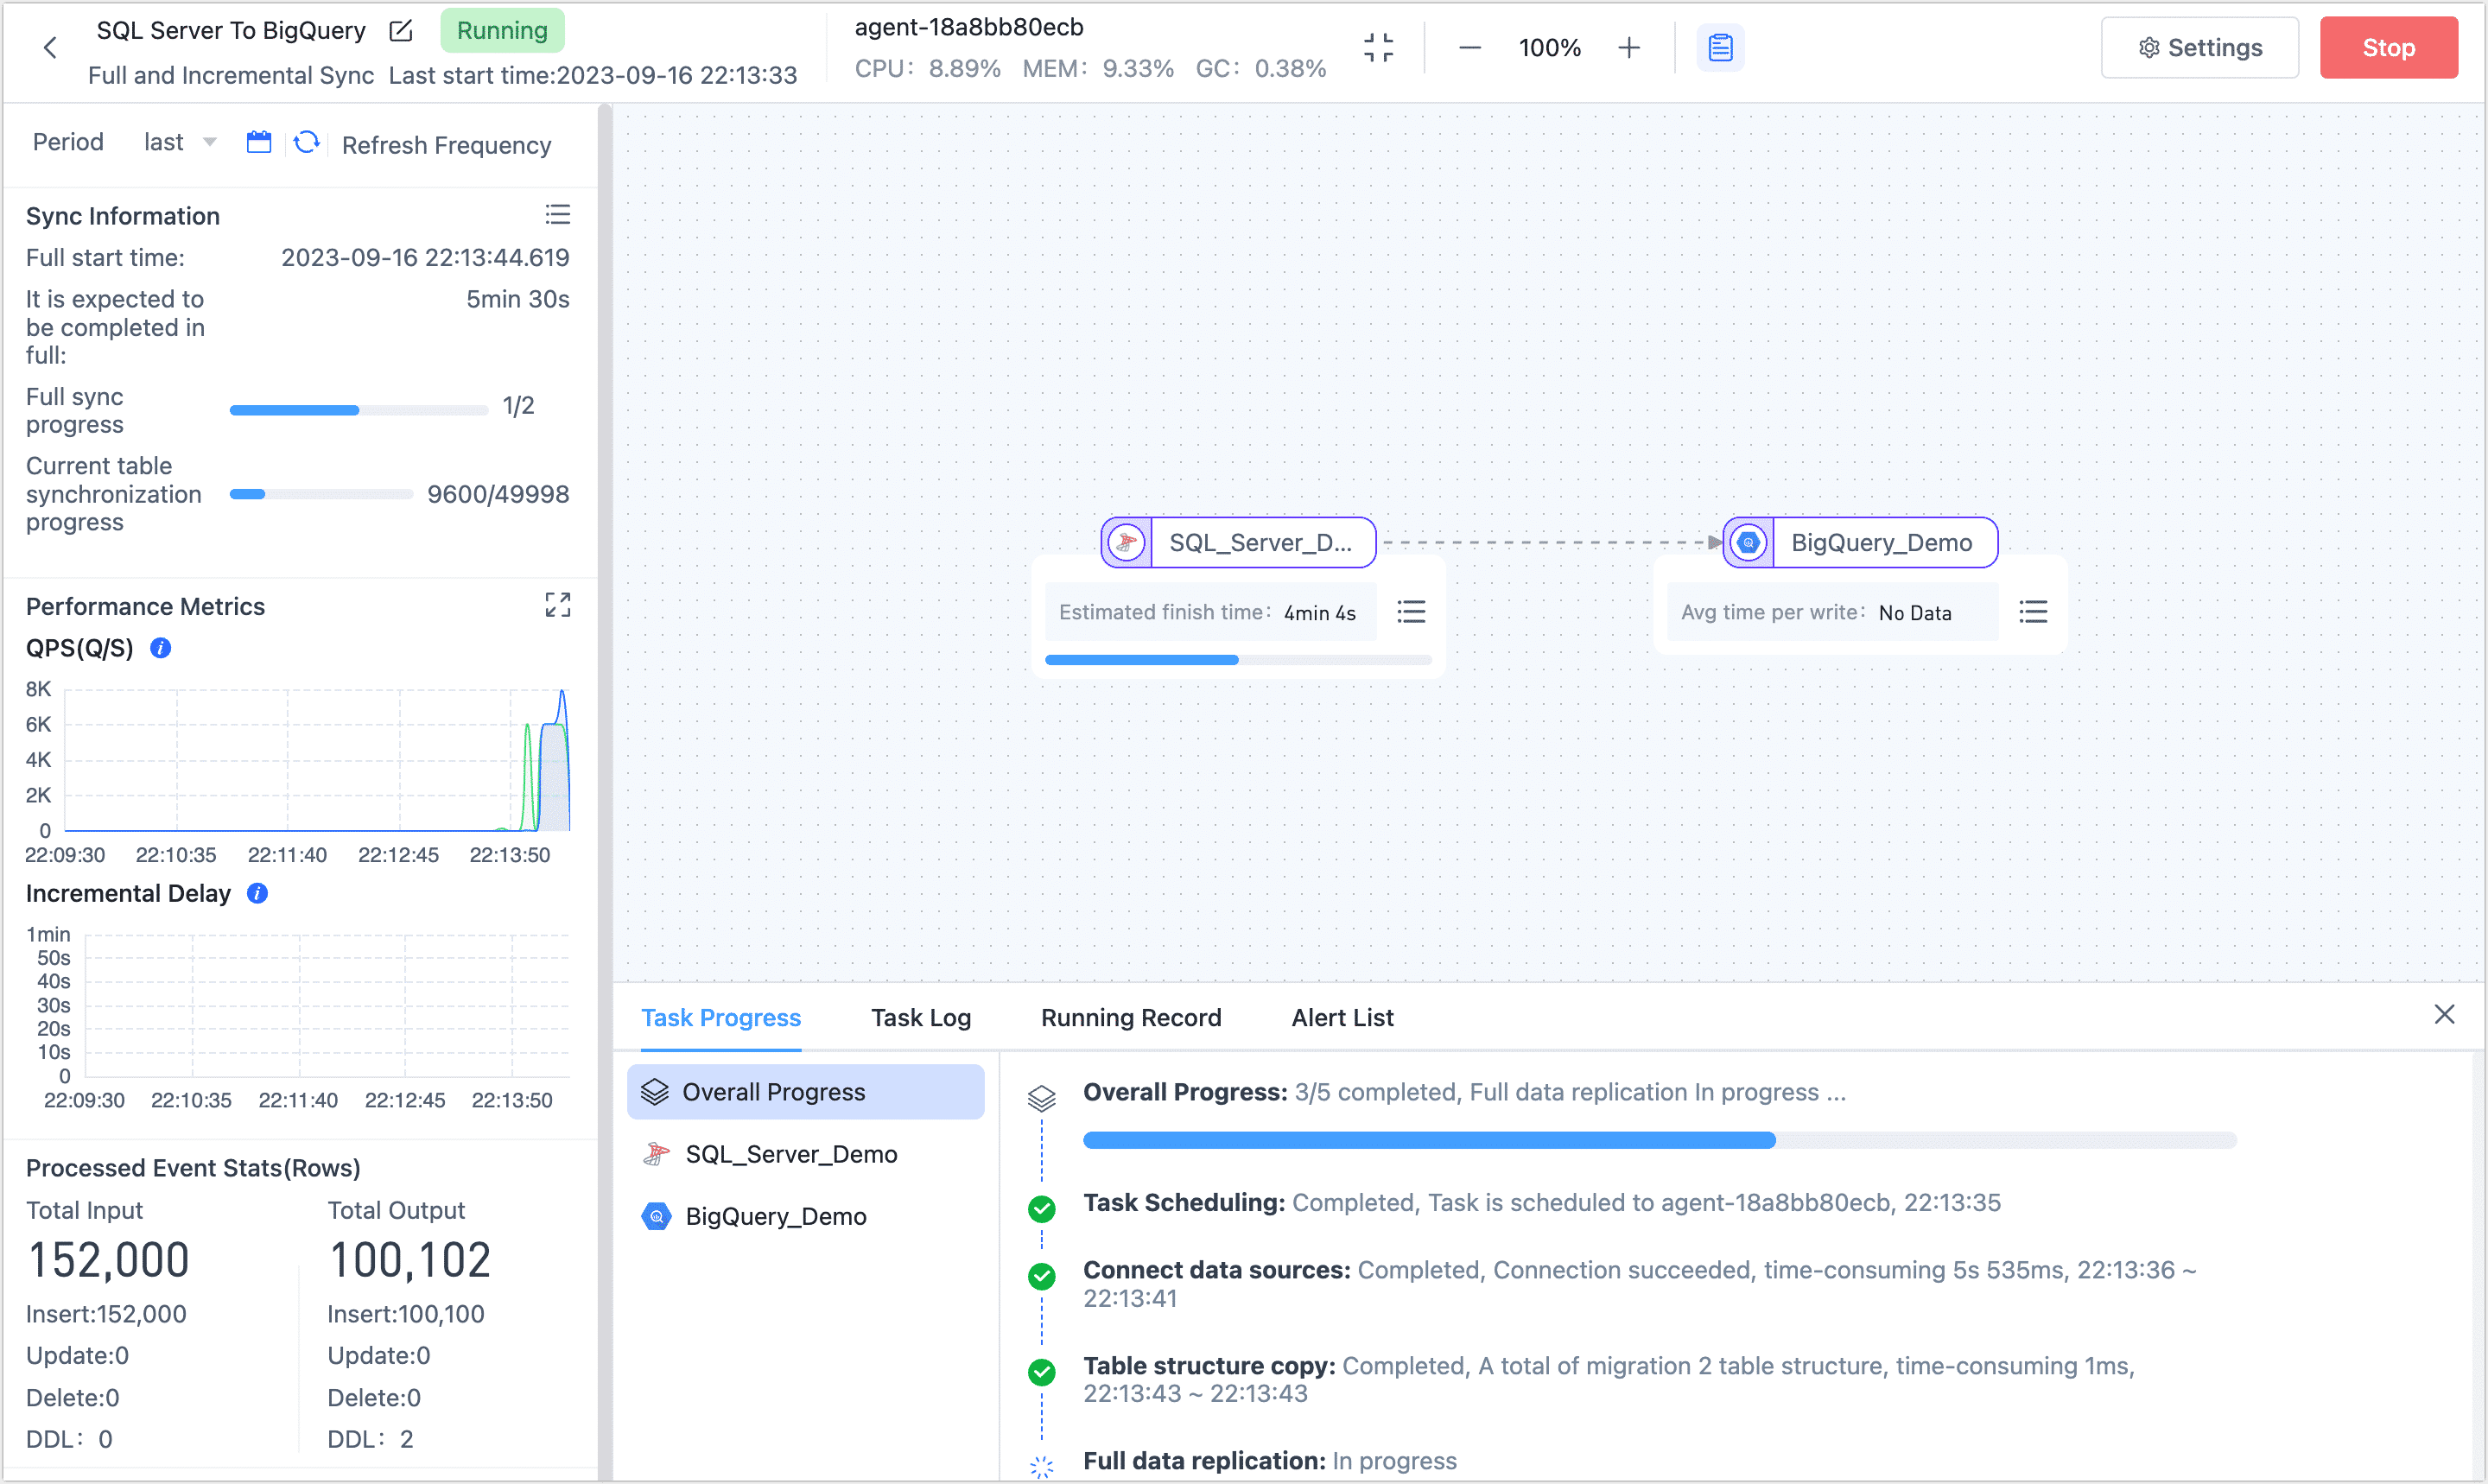This screenshot has height=1484, width=2488.
Task: Switch to the Alert List tab
Action: 1341,1017
